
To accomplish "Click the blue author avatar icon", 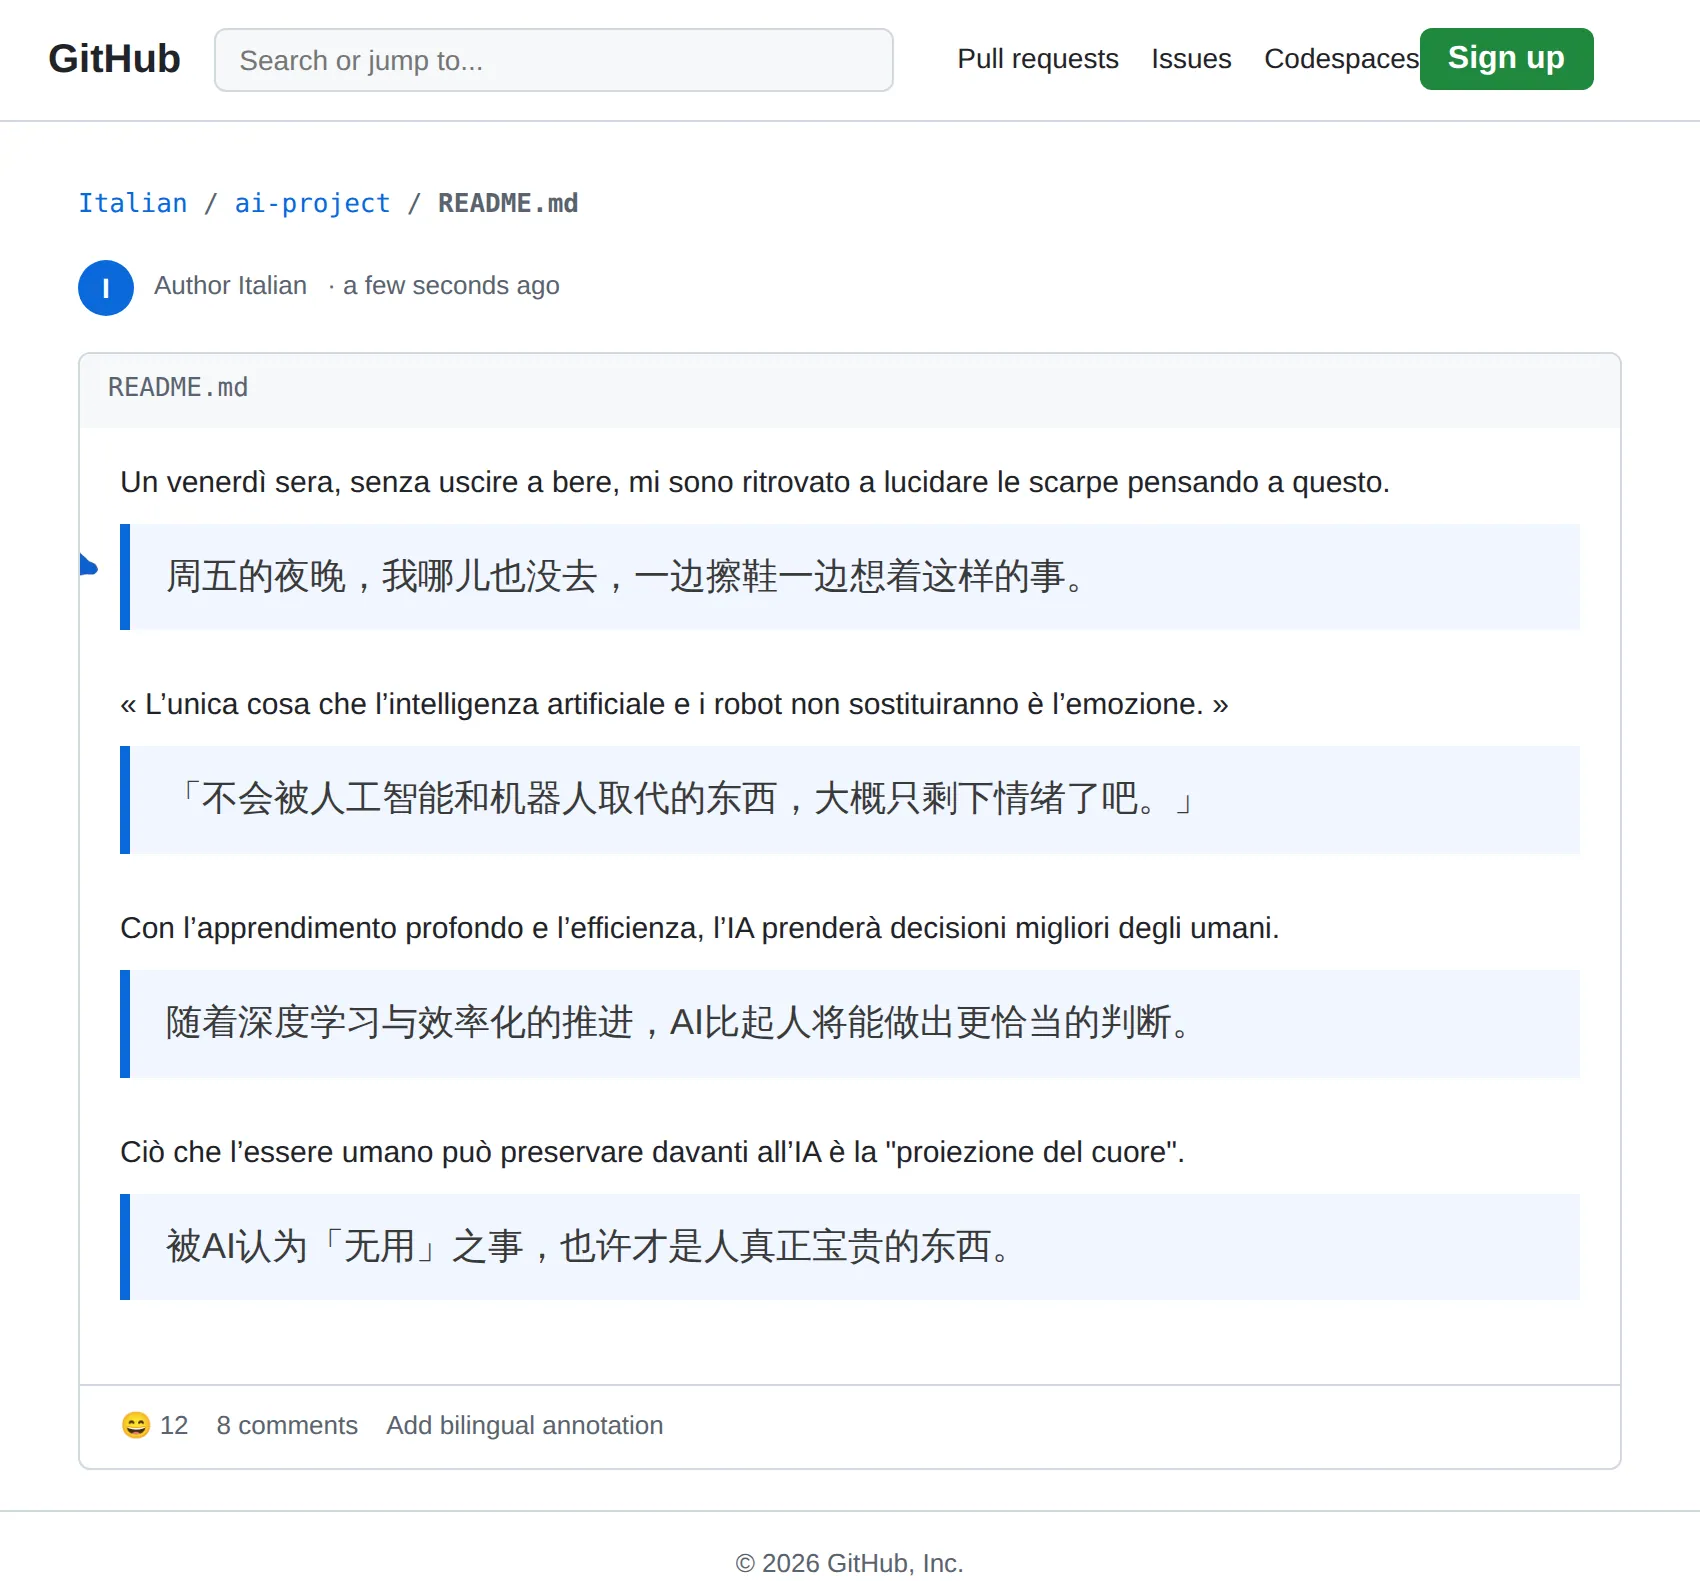I will click(x=106, y=288).
